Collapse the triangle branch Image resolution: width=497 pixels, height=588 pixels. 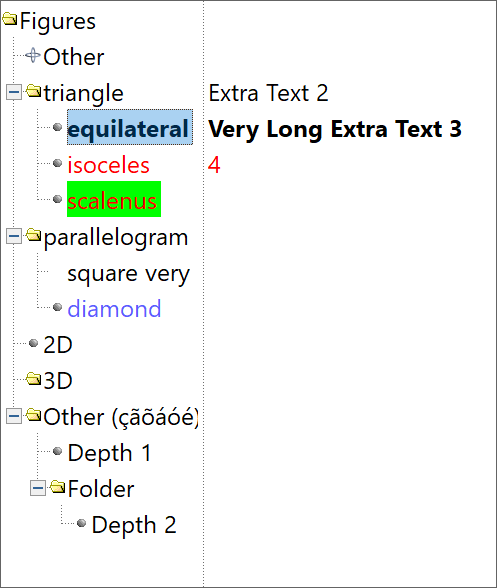[x=14, y=92]
